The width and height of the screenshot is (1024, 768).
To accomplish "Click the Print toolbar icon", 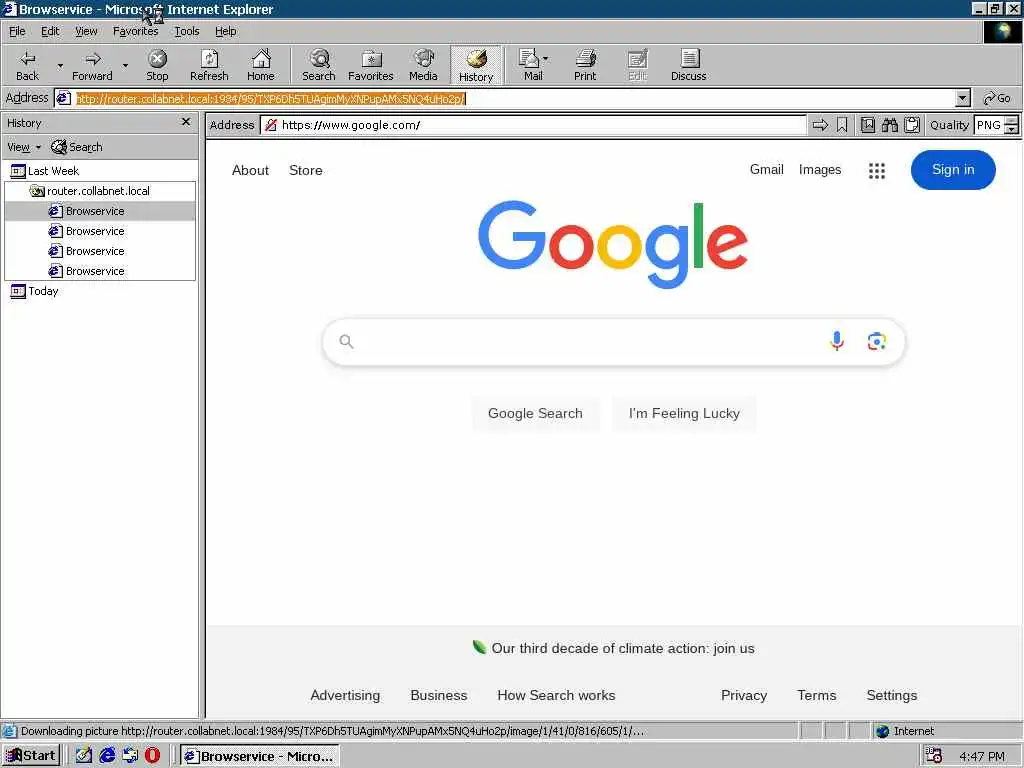I will click(585, 65).
